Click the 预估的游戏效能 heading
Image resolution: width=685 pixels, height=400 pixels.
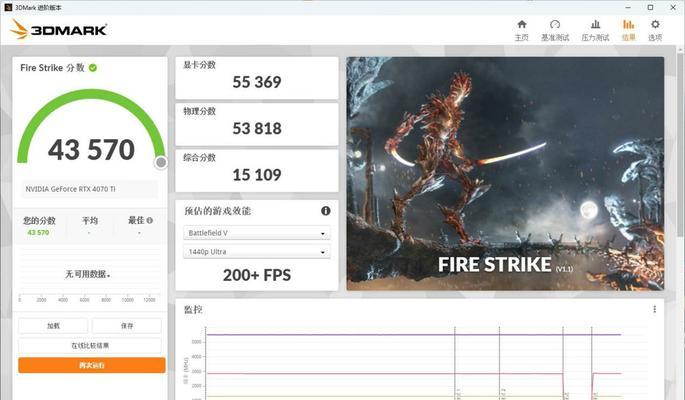(218, 211)
